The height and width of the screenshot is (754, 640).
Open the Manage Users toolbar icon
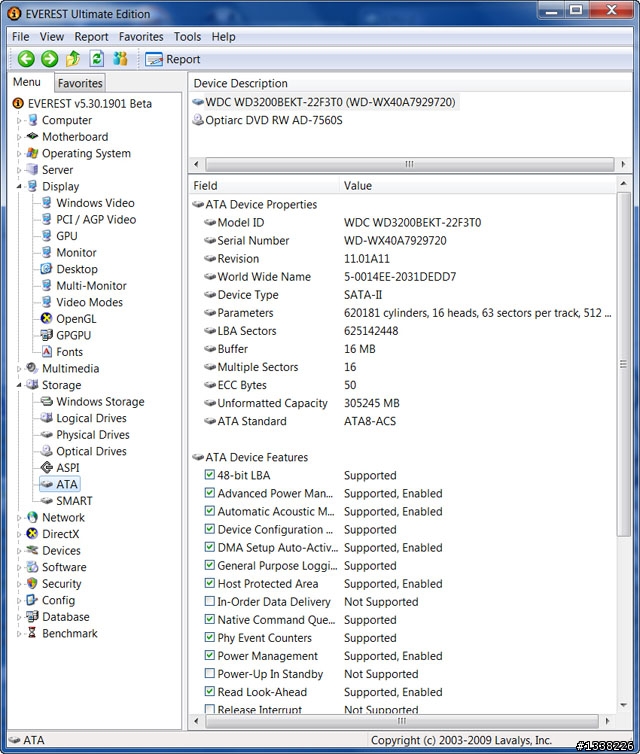click(120, 59)
